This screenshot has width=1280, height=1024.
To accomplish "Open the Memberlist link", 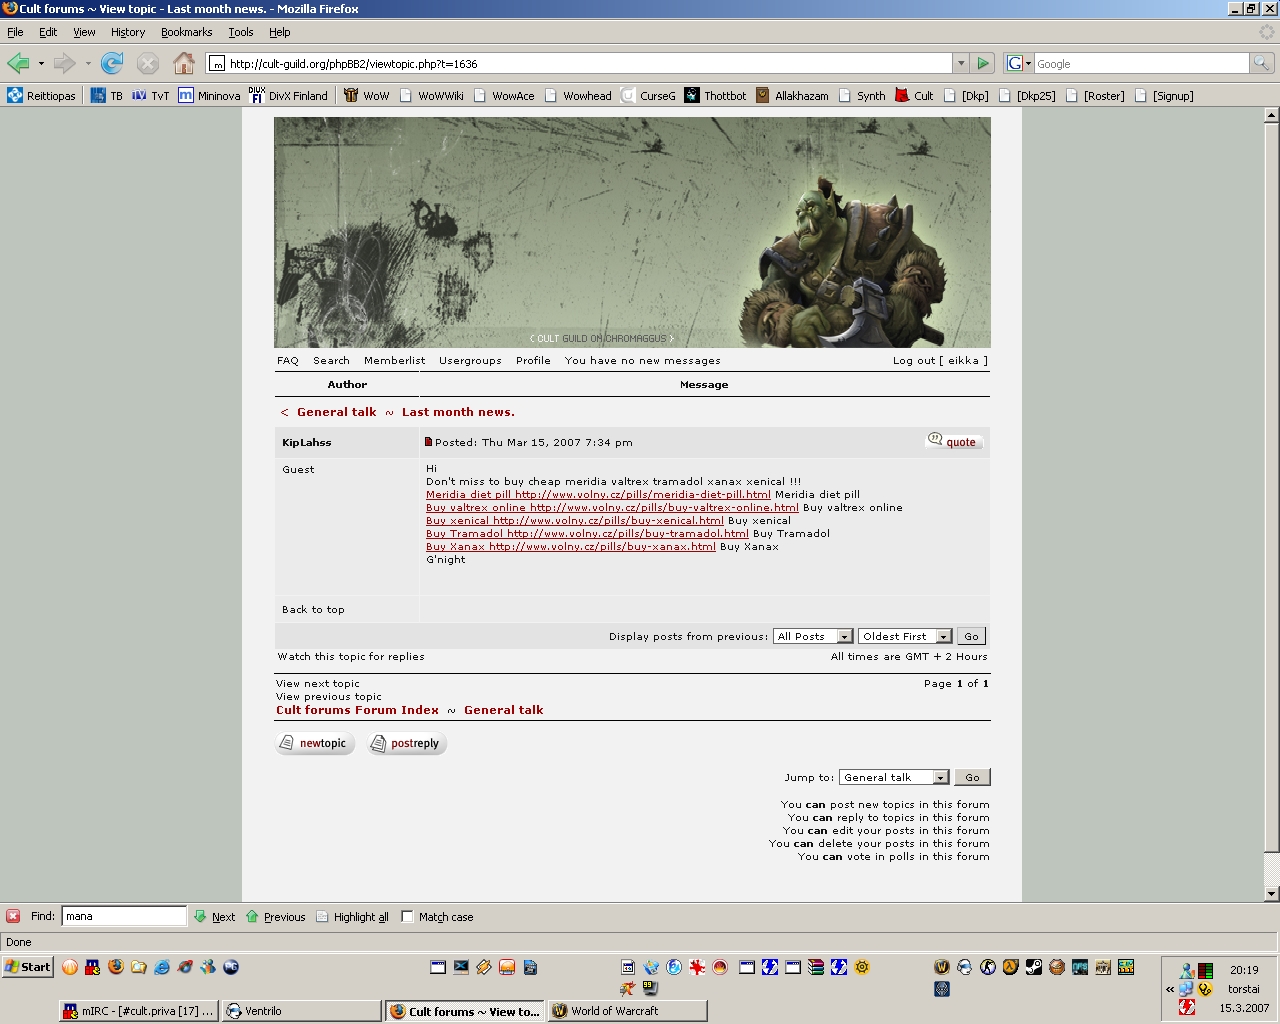I will tap(394, 361).
